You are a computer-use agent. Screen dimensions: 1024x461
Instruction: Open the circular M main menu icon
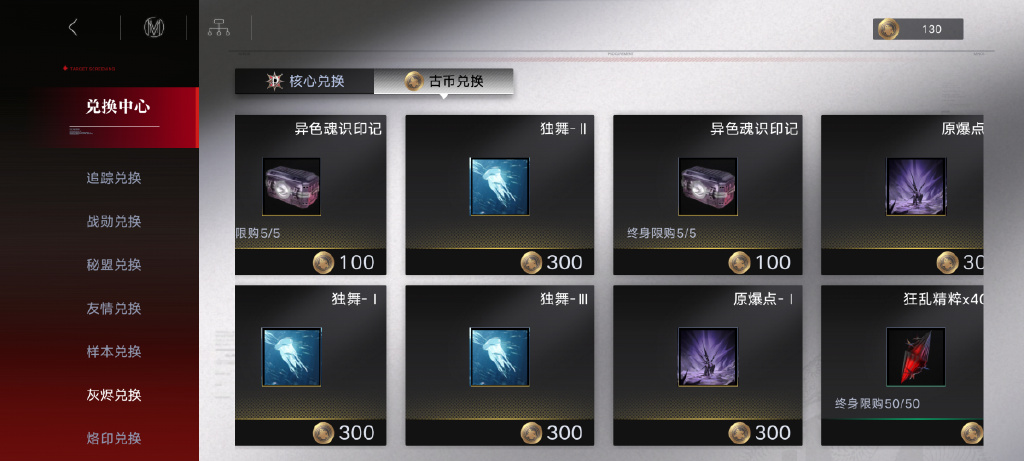153,27
